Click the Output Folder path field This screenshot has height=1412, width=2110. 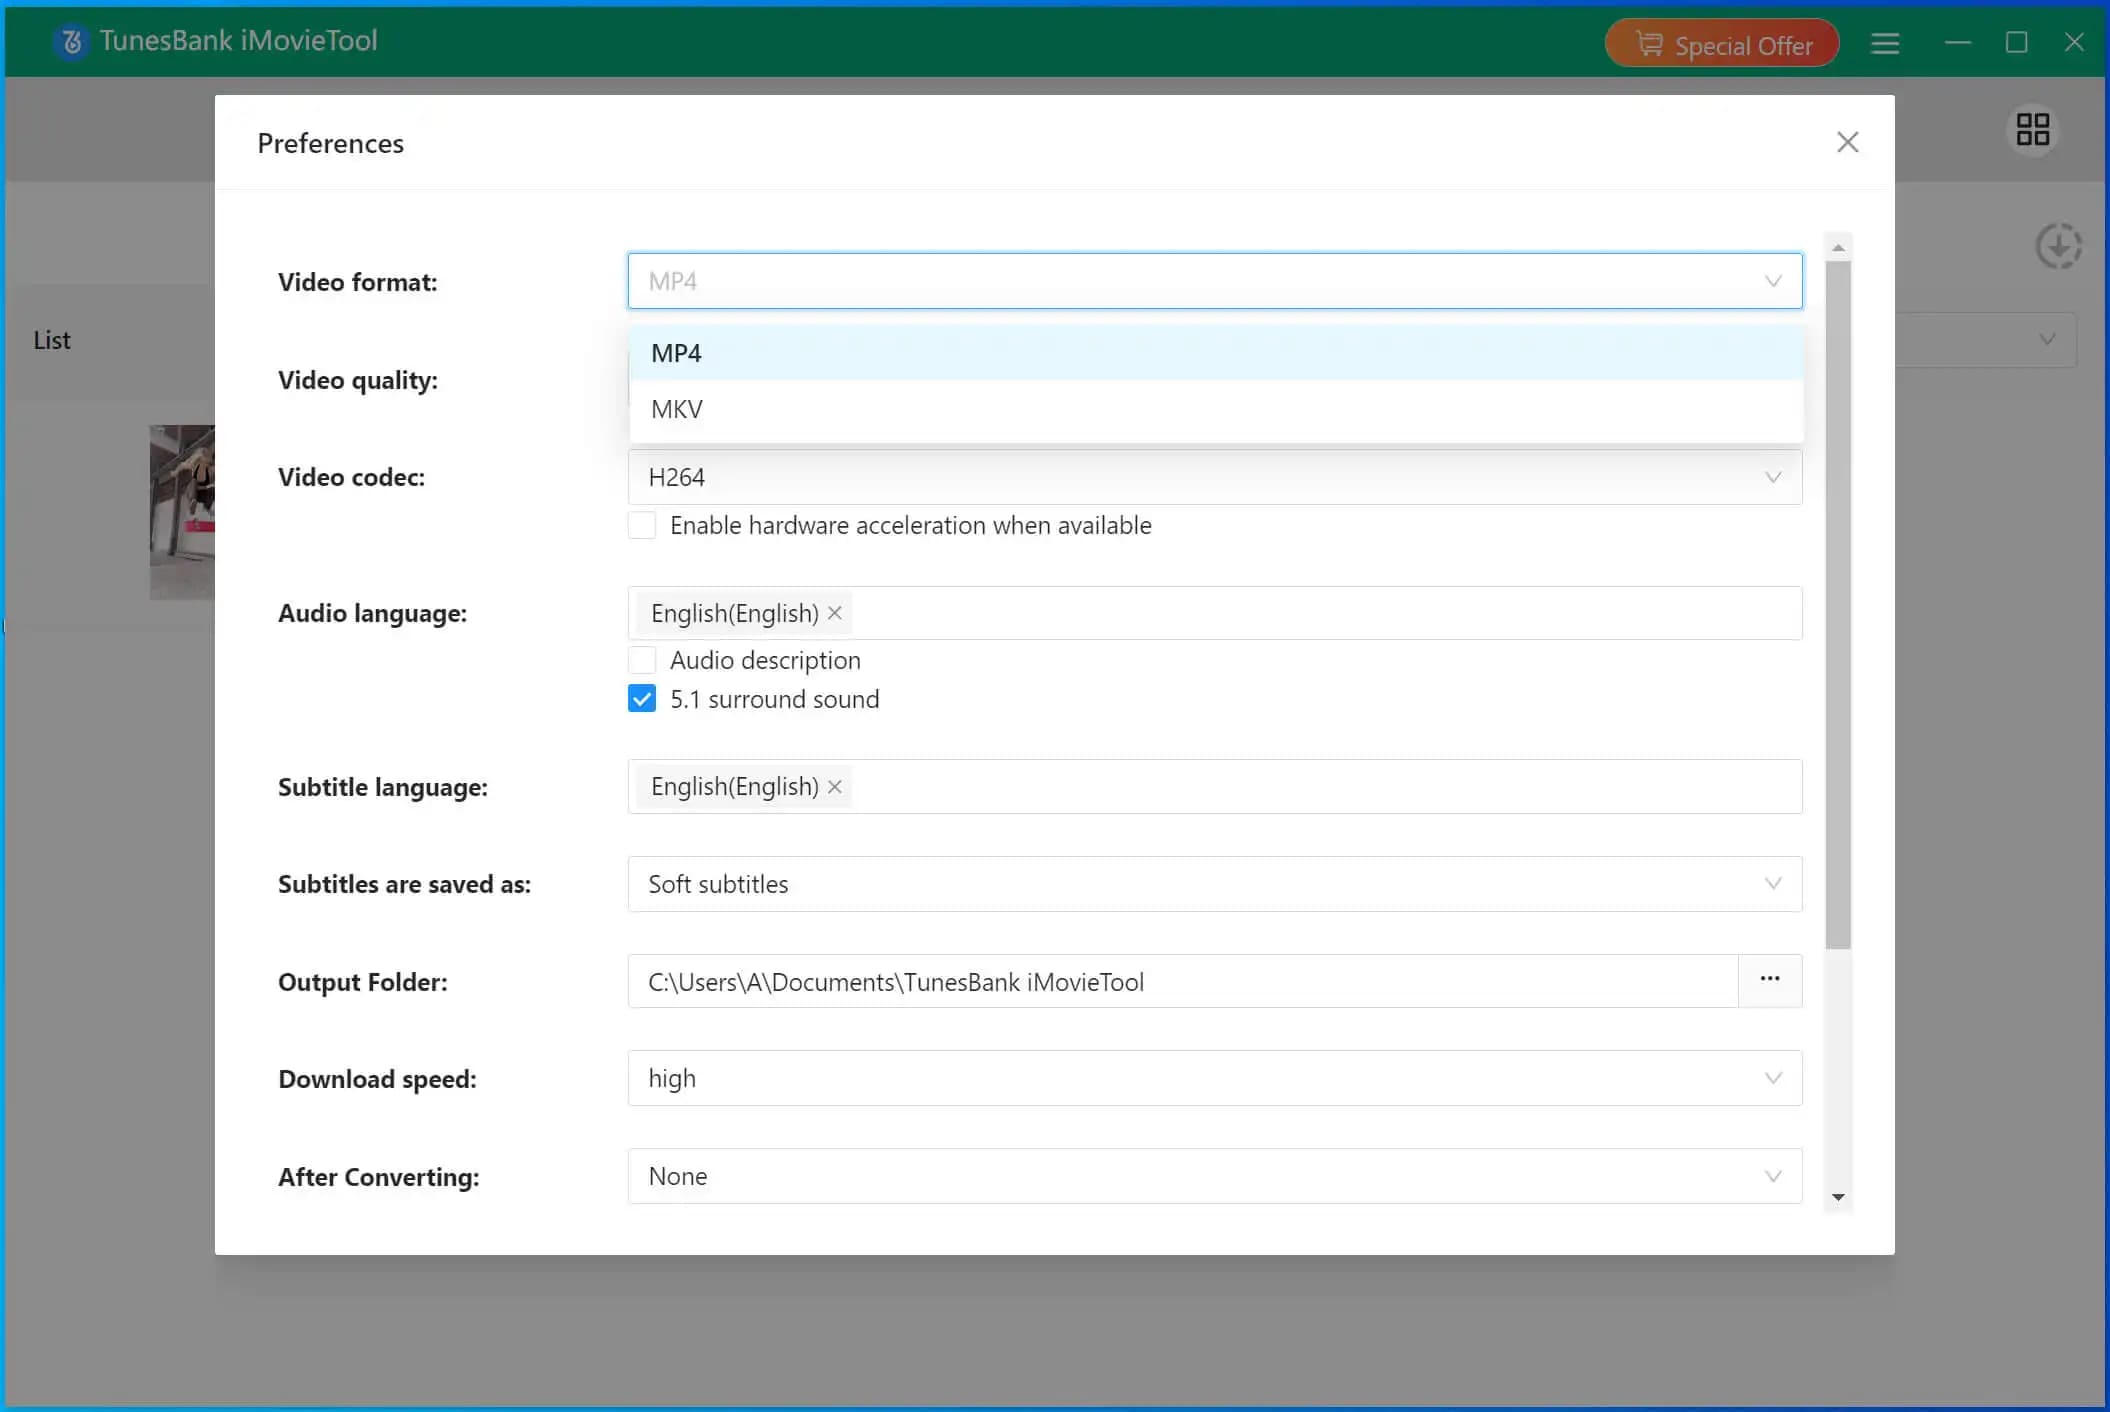pos(1180,981)
